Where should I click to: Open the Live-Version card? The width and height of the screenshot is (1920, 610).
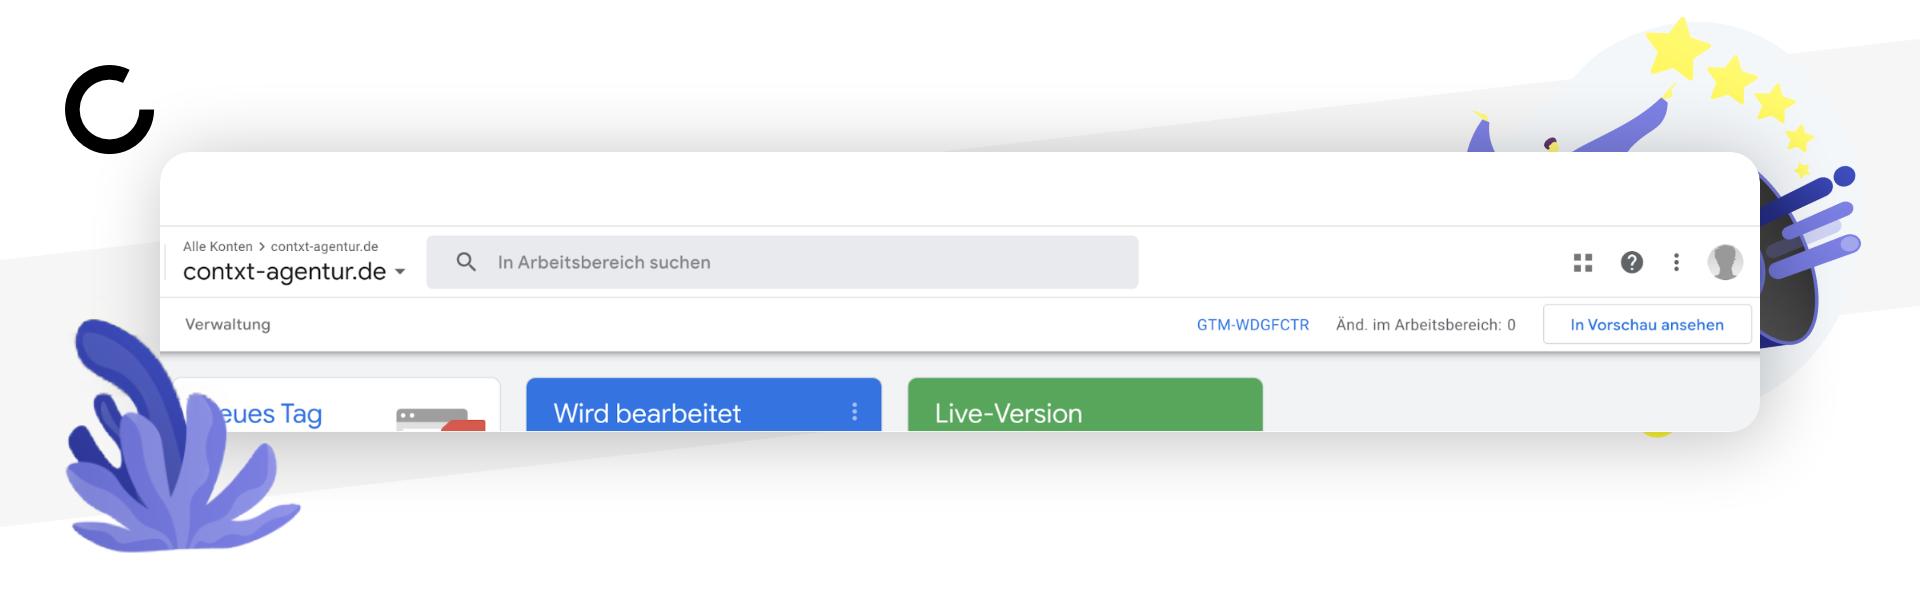click(x=1085, y=405)
